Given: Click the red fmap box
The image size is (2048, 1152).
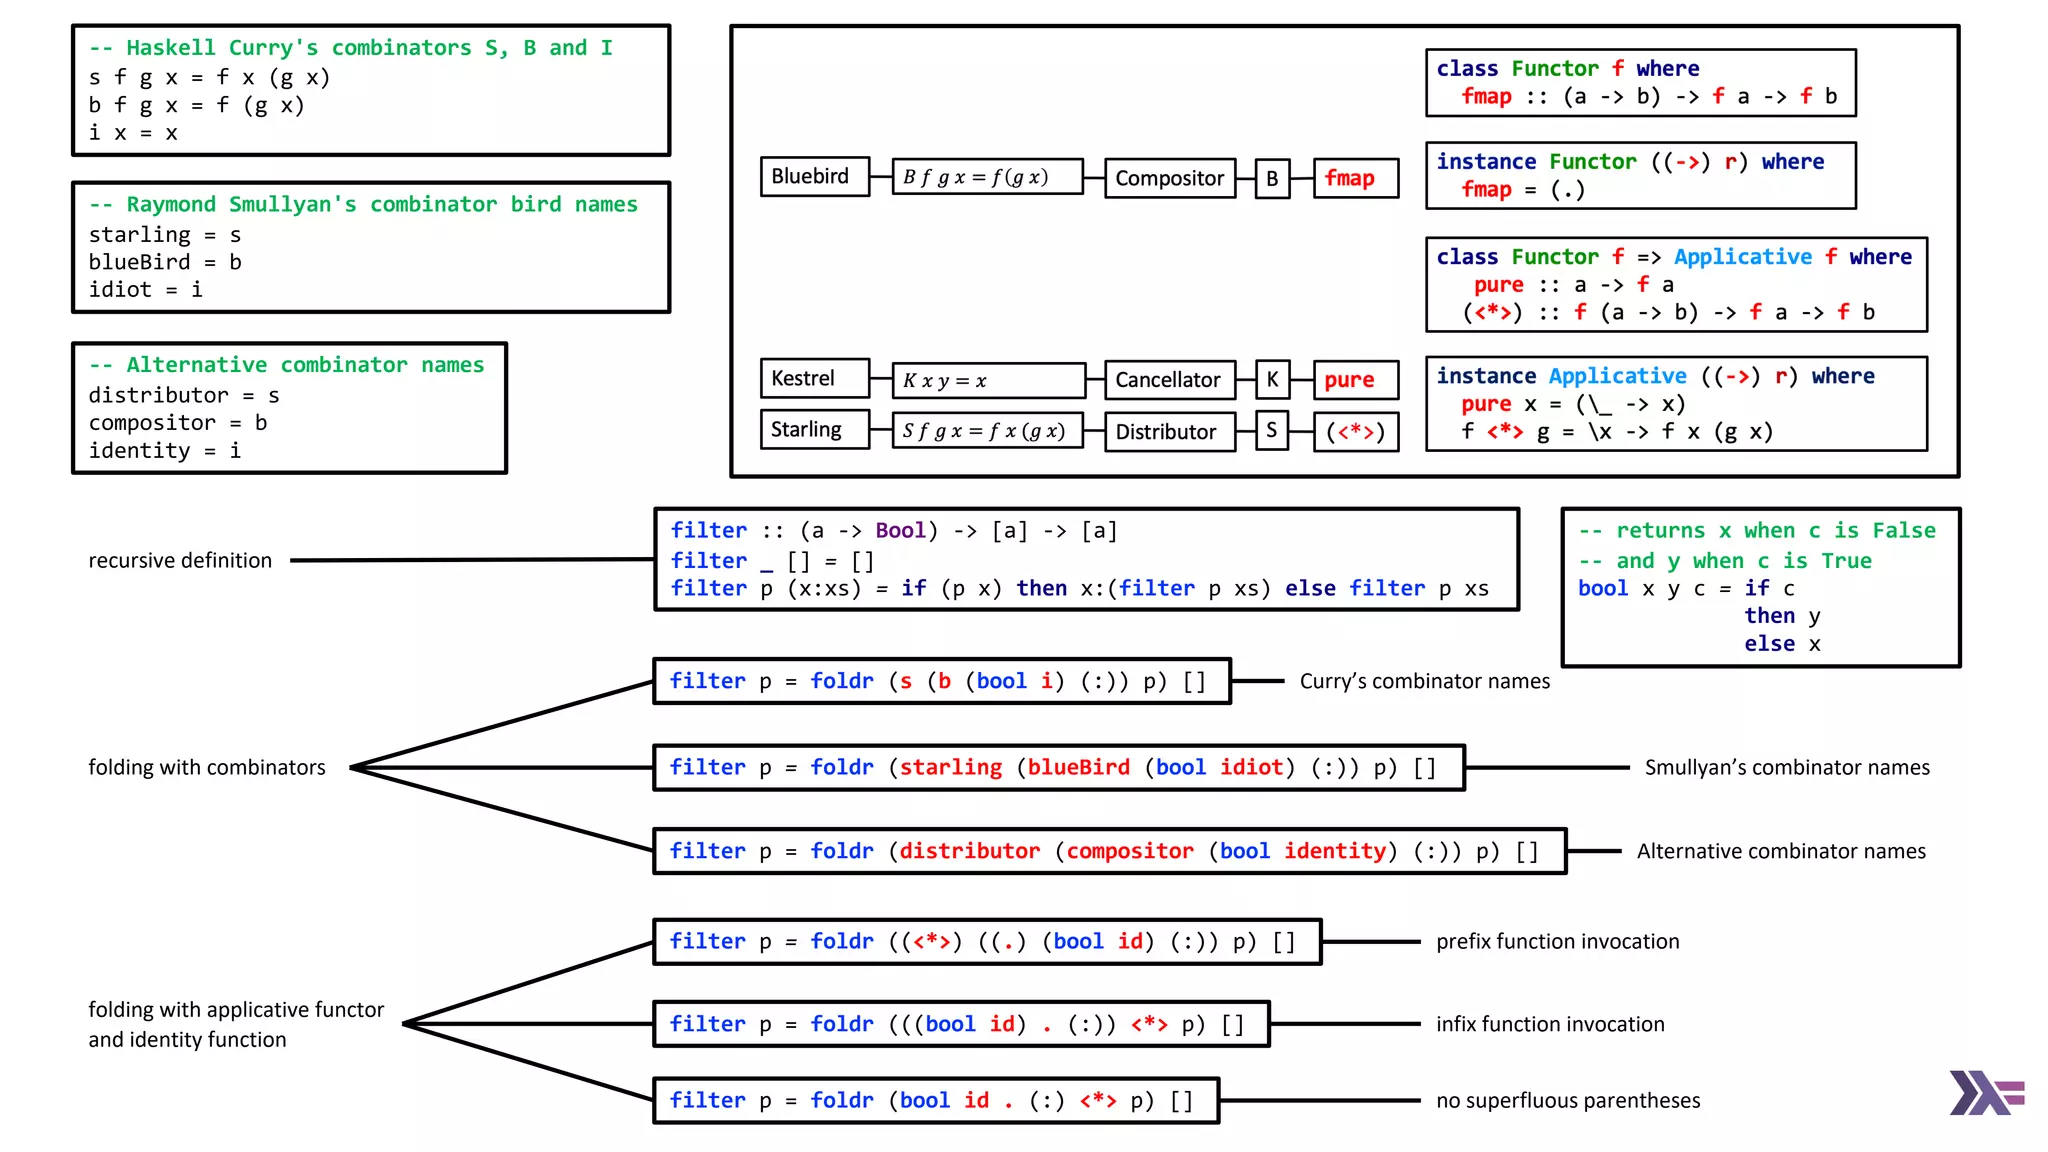Looking at the screenshot, I should pos(1354,179).
